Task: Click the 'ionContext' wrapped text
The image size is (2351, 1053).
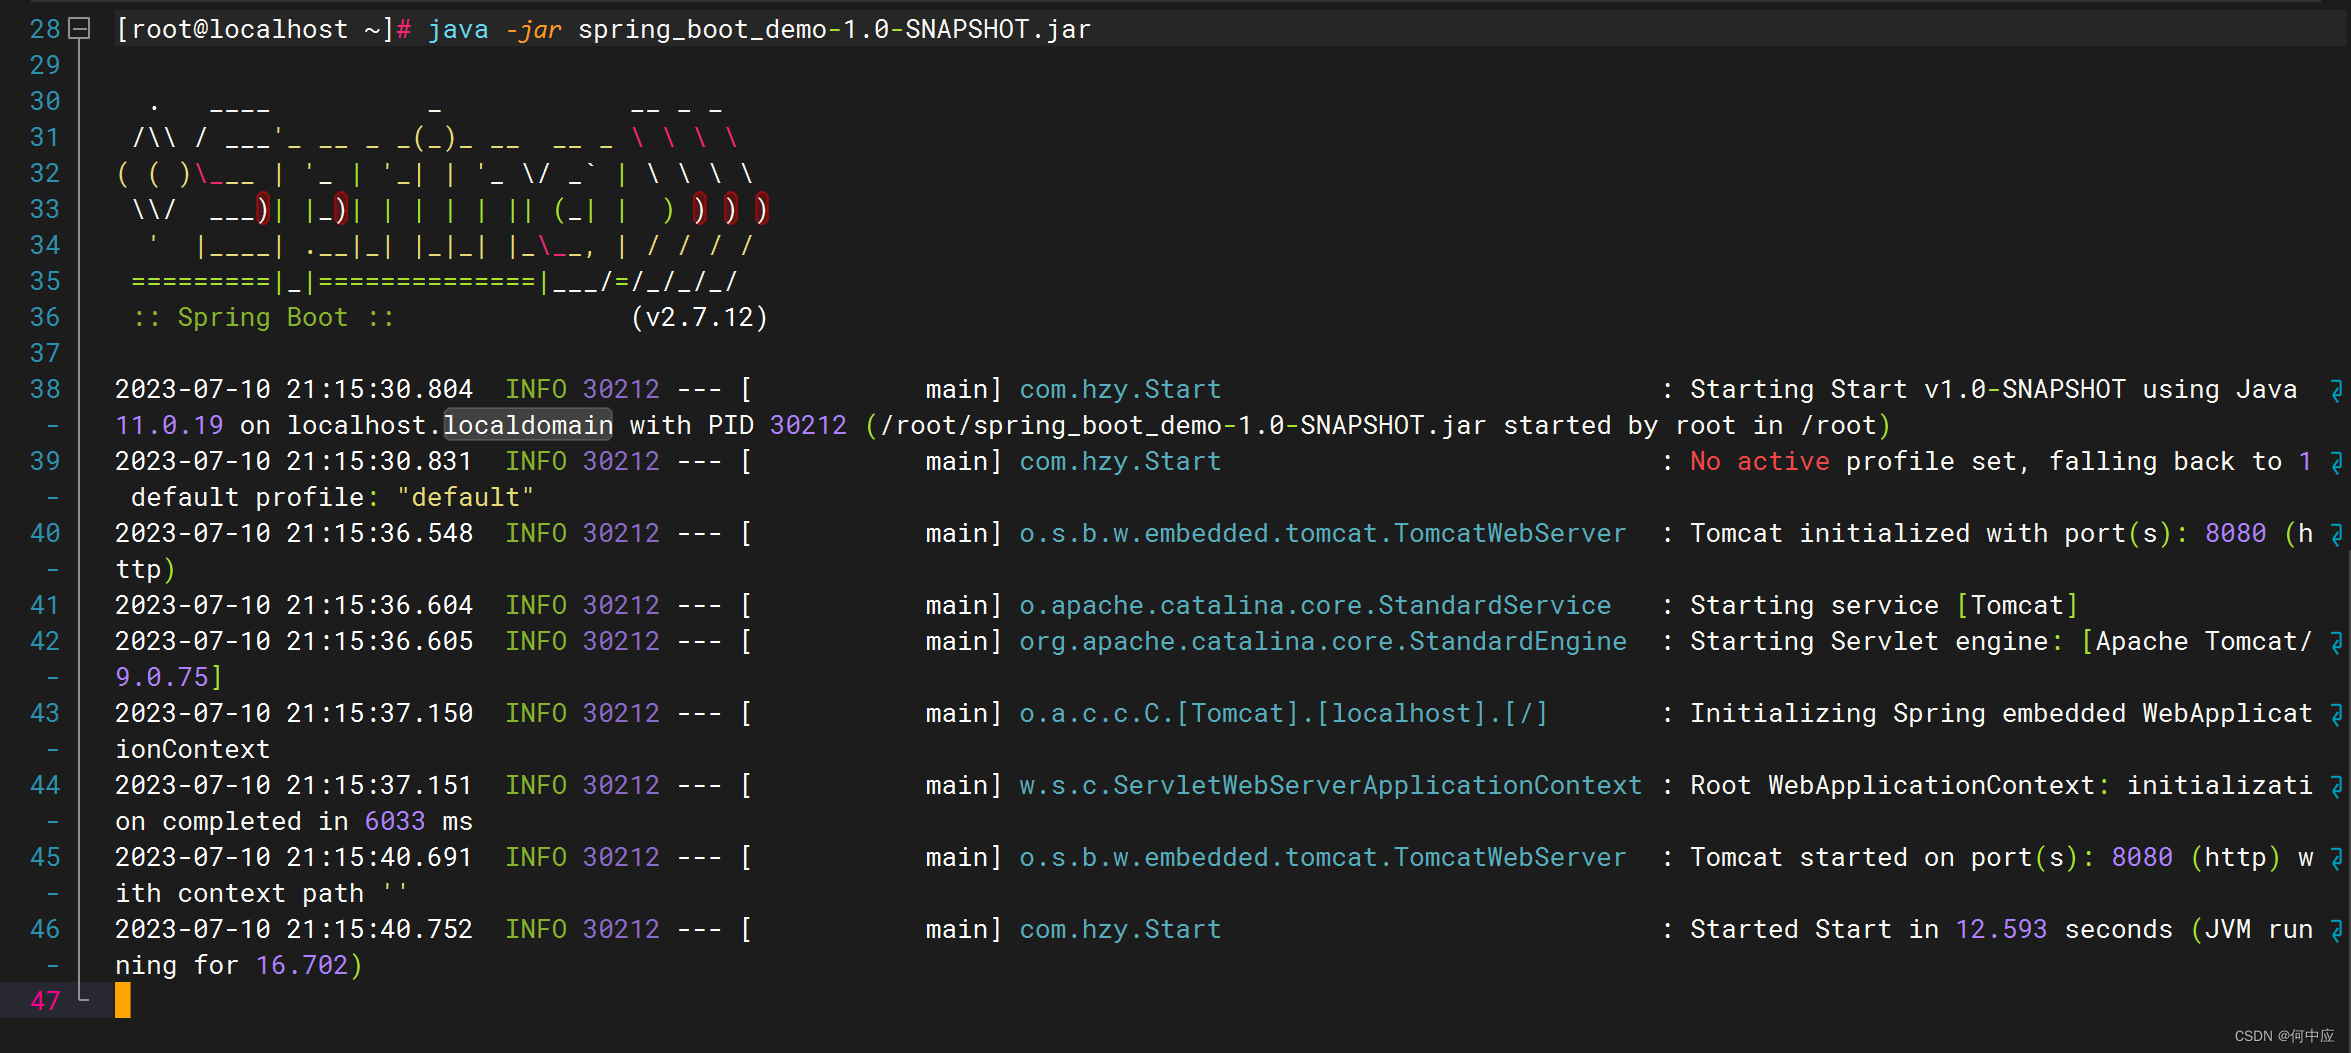Action: tap(193, 749)
